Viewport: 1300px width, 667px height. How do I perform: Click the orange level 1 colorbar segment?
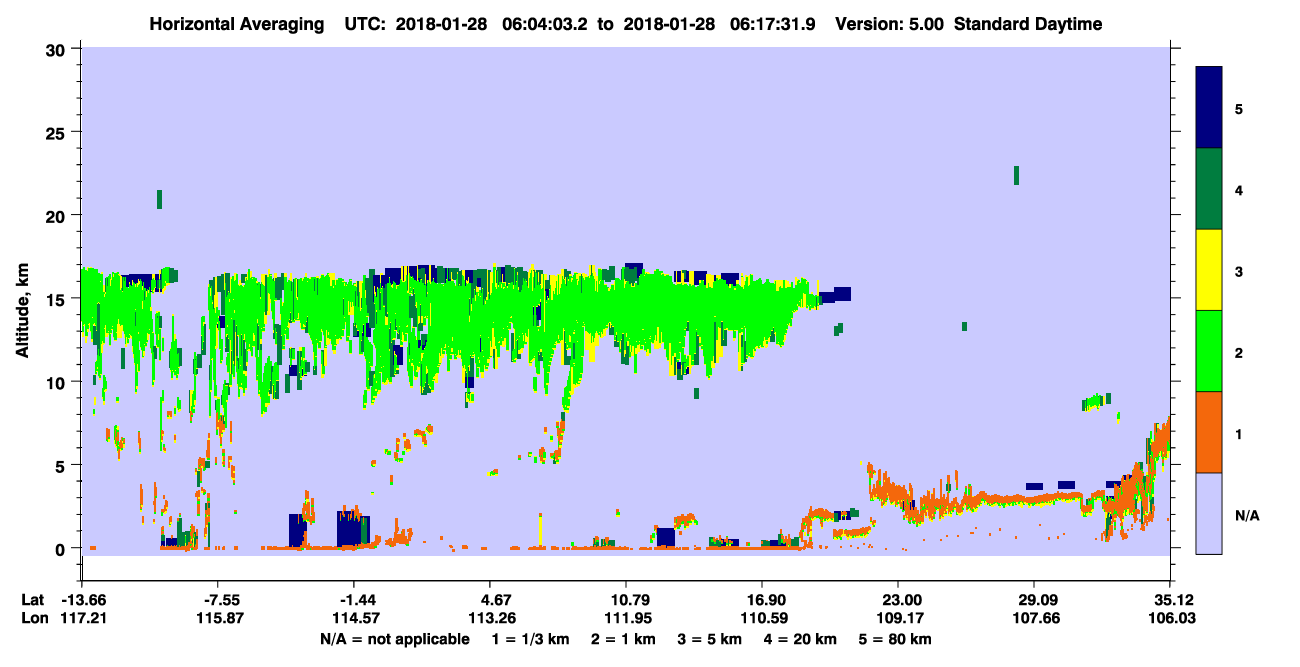click(x=1209, y=432)
